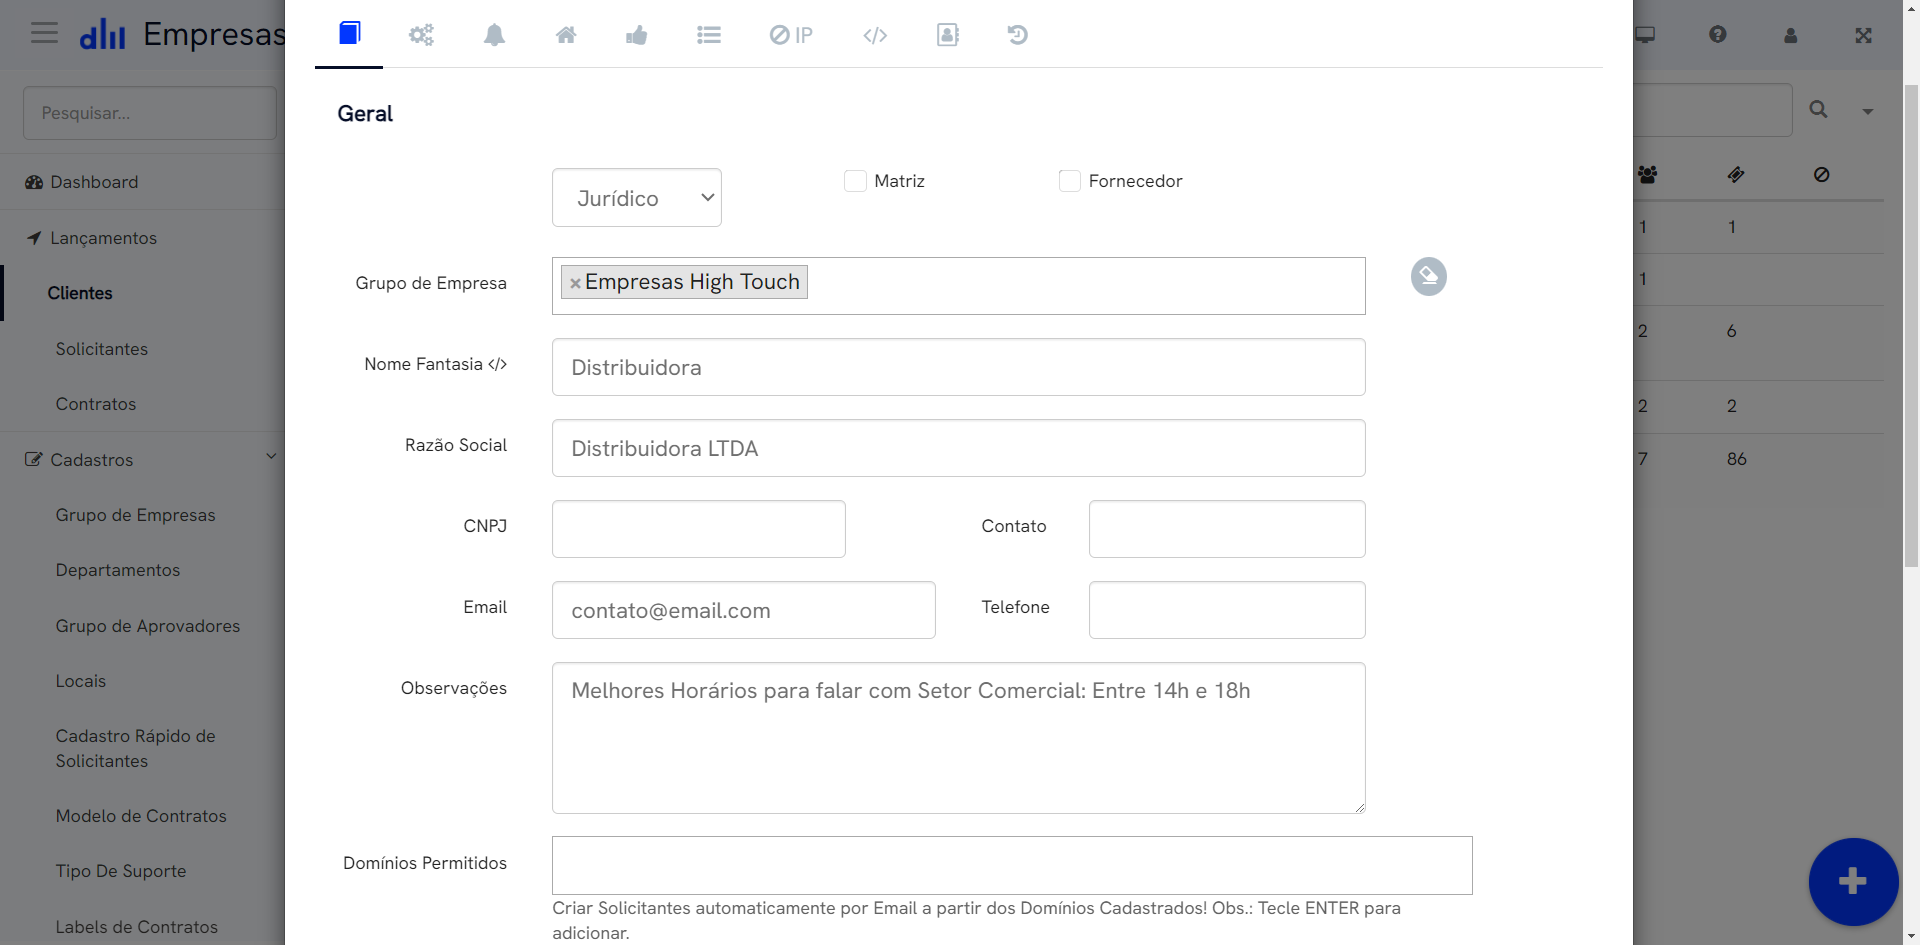The height and width of the screenshot is (945, 1920).
Task: Open Solicitantes in the sidebar
Action: (x=102, y=349)
